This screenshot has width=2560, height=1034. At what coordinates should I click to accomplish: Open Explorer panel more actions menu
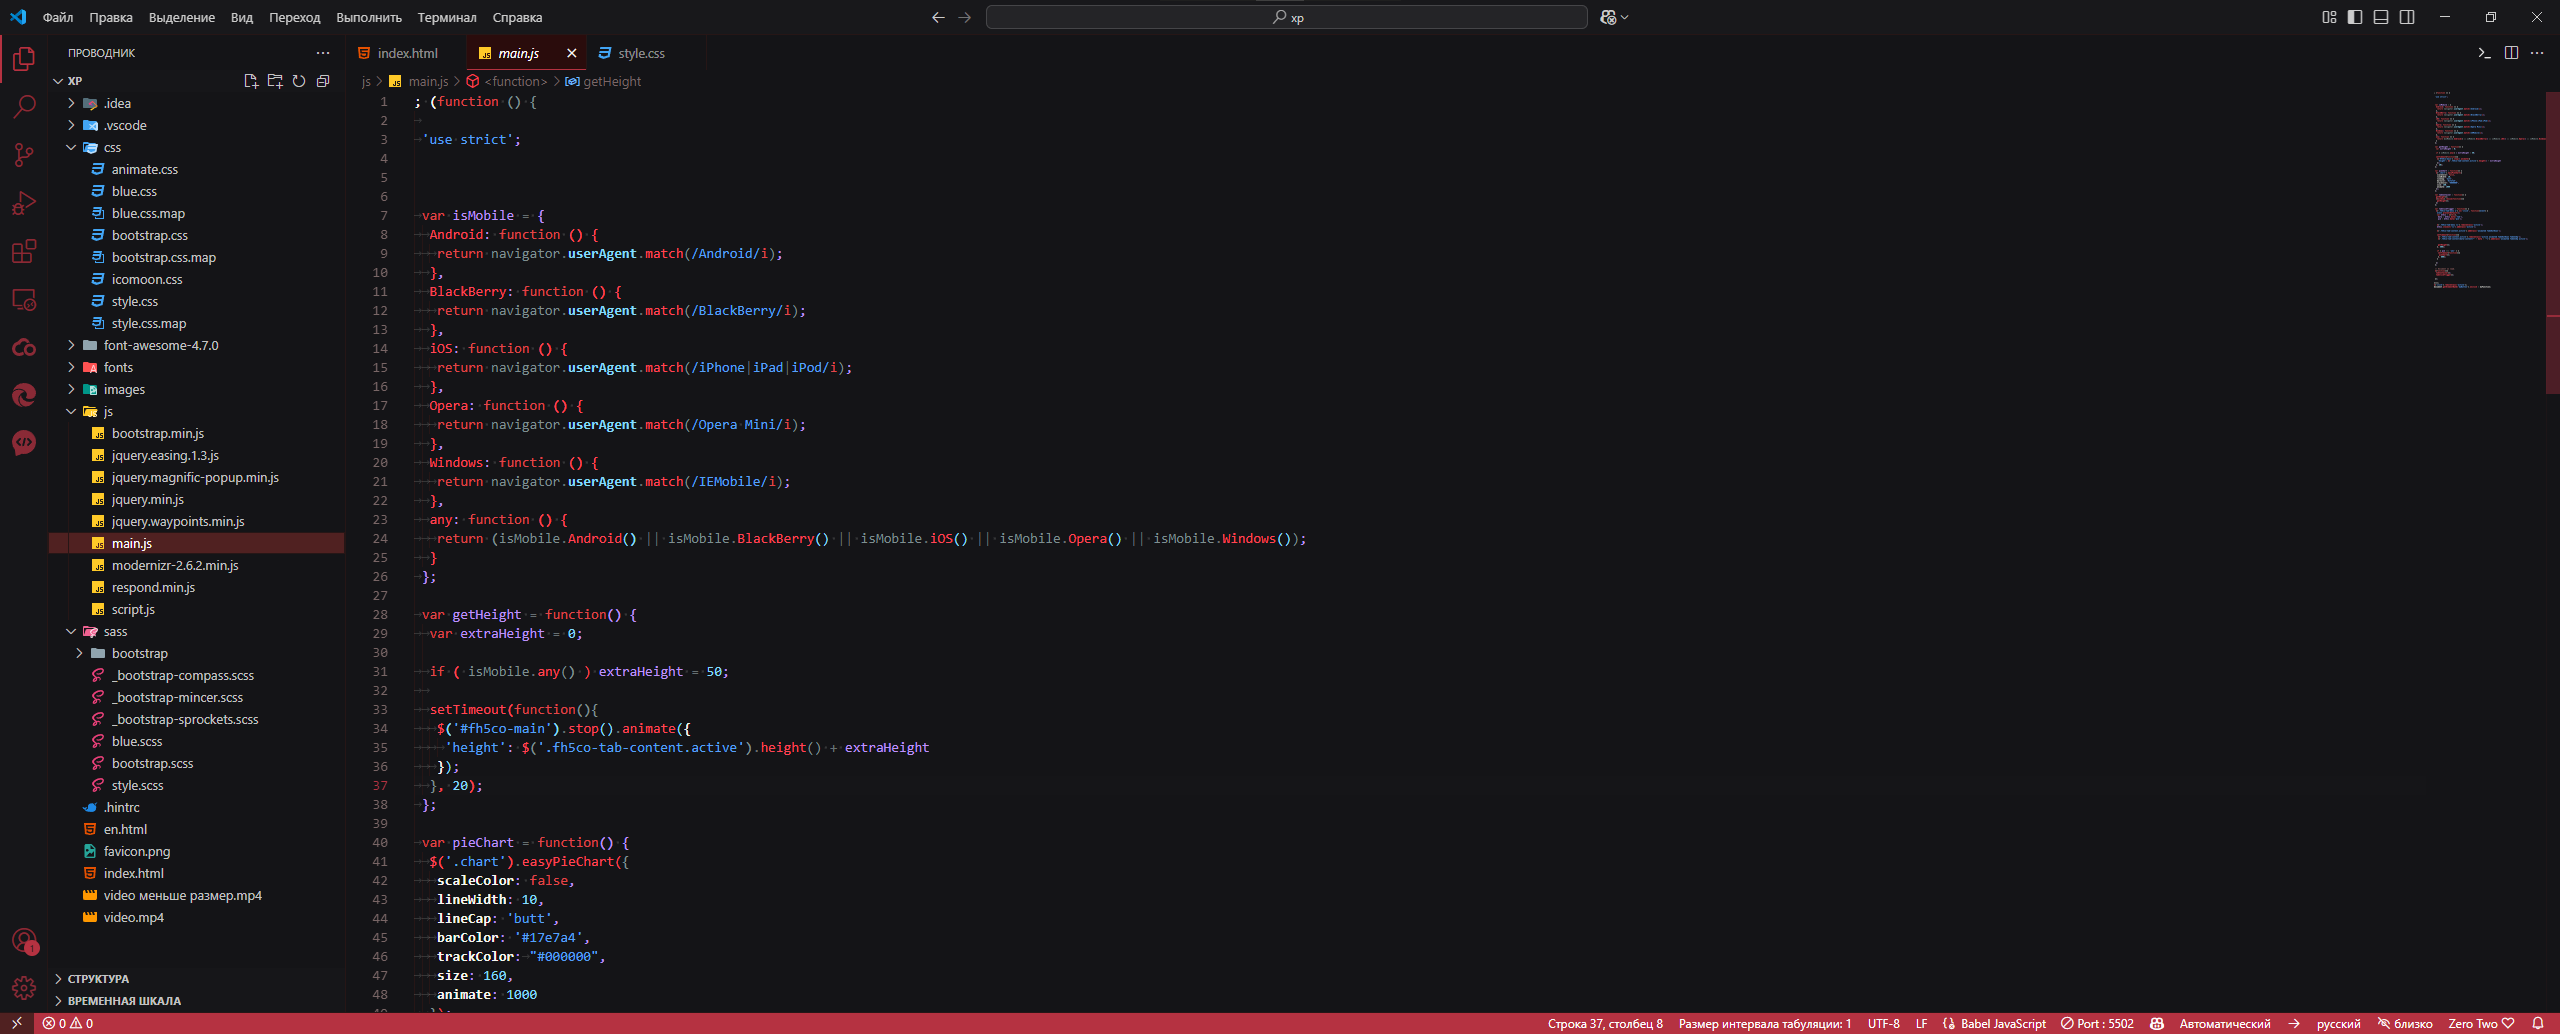pyautogui.click(x=323, y=53)
